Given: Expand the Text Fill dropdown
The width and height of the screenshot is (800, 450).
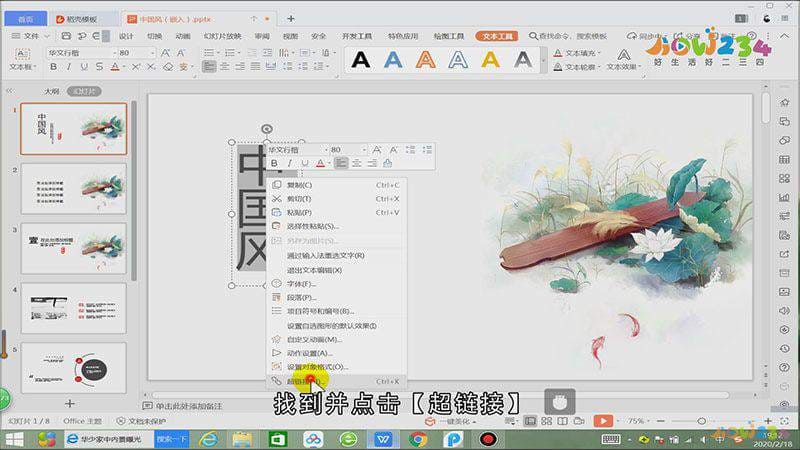Looking at the screenshot, I should [x=599, y=53].
